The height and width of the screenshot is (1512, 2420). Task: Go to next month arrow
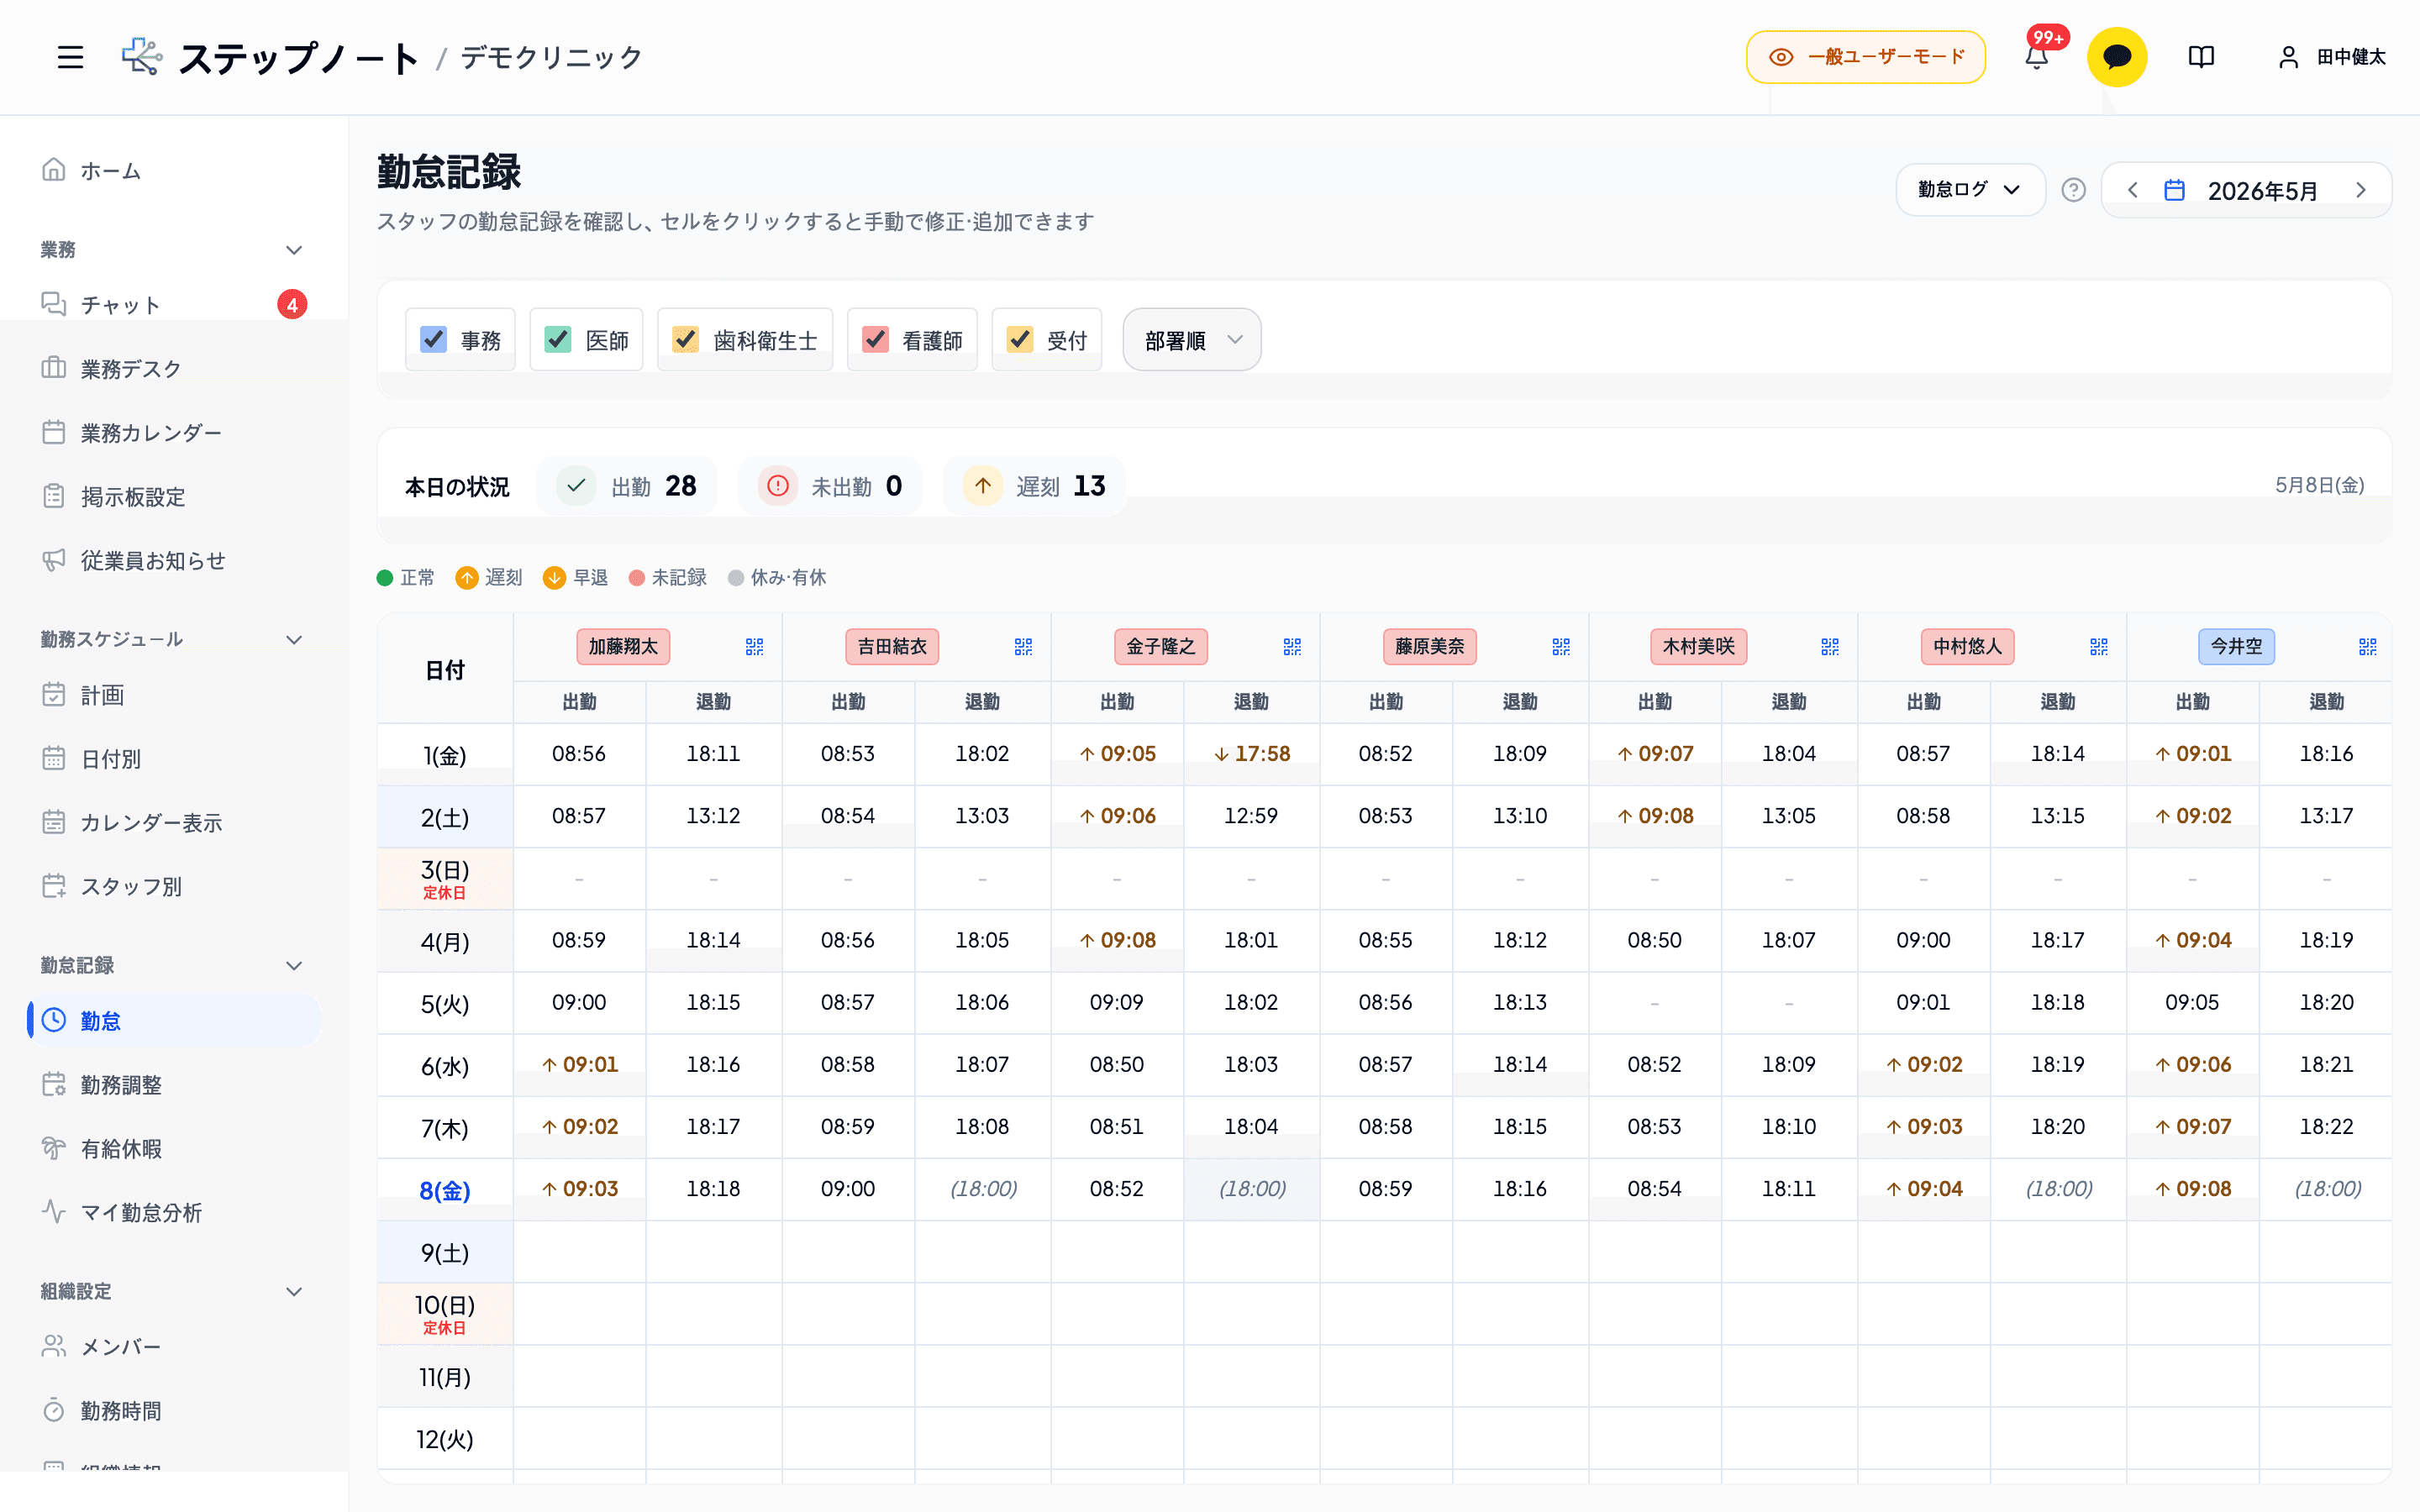tap(2361, 190)
